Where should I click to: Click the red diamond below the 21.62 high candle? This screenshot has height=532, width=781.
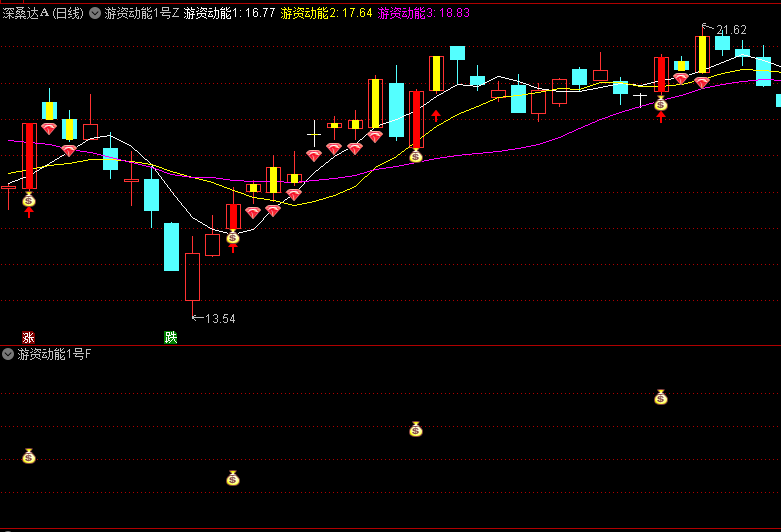coord(702,82)
